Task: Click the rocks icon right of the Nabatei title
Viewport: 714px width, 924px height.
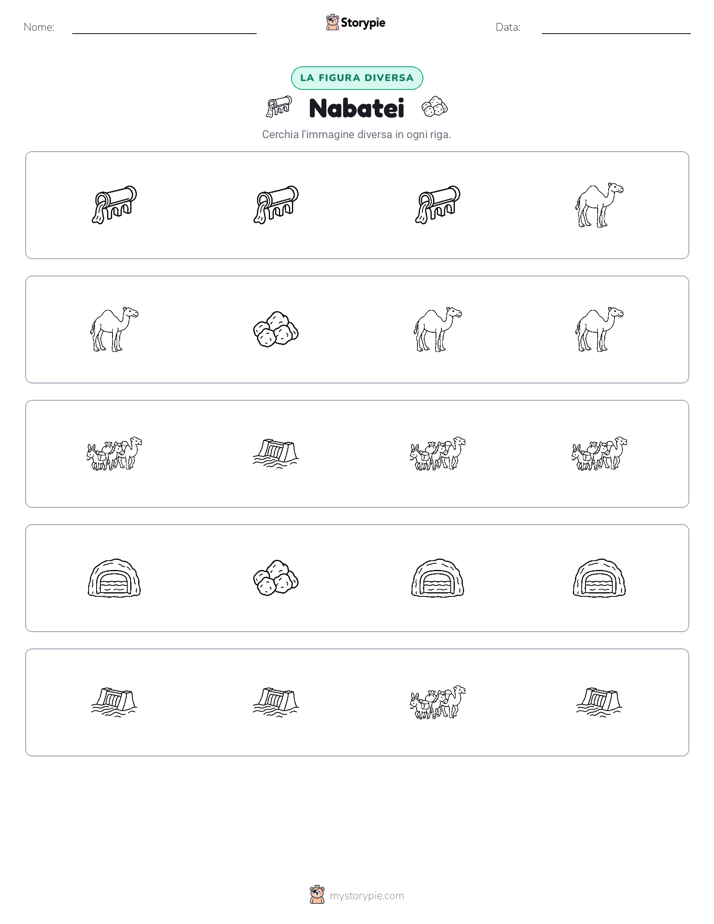Action: [x=434, y=107]
